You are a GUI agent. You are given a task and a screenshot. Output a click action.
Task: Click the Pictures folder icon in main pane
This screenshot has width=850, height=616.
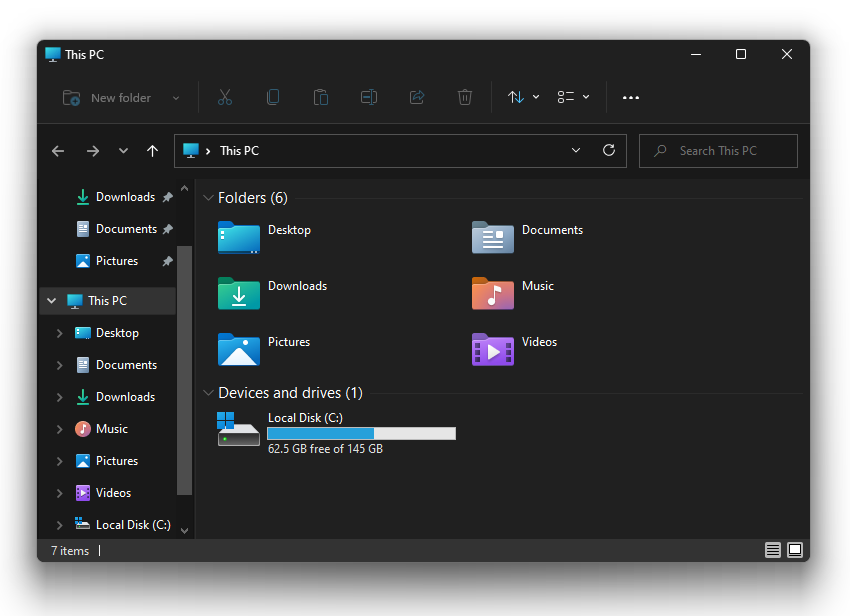[x=239, y=349]
